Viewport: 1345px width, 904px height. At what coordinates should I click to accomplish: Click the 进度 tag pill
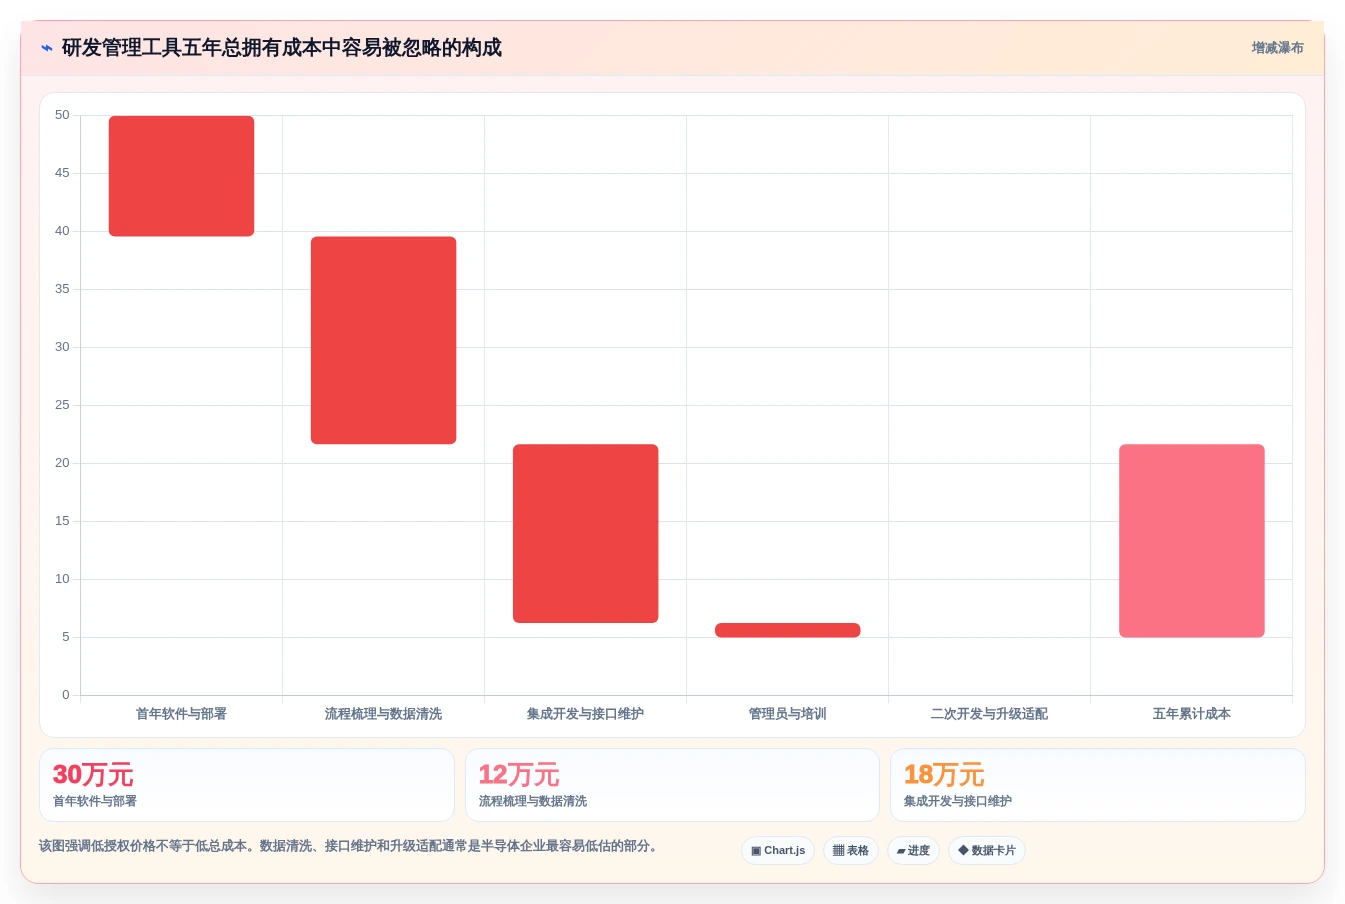click(913, 850)
